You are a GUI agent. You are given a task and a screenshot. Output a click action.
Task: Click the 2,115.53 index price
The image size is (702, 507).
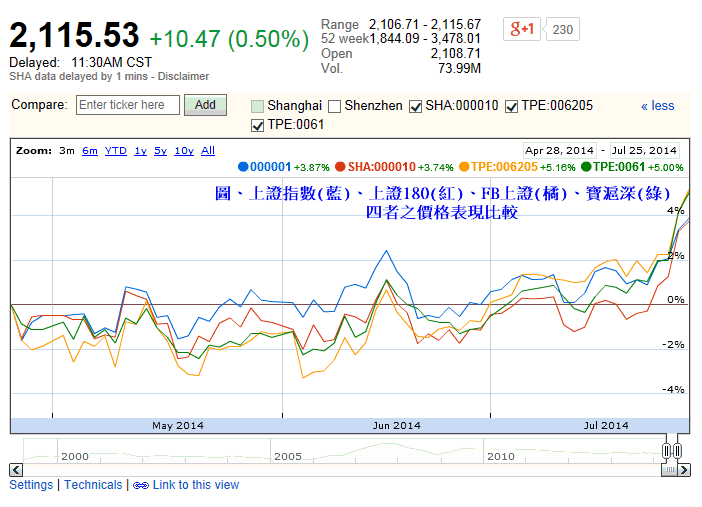tap(74, 35)
